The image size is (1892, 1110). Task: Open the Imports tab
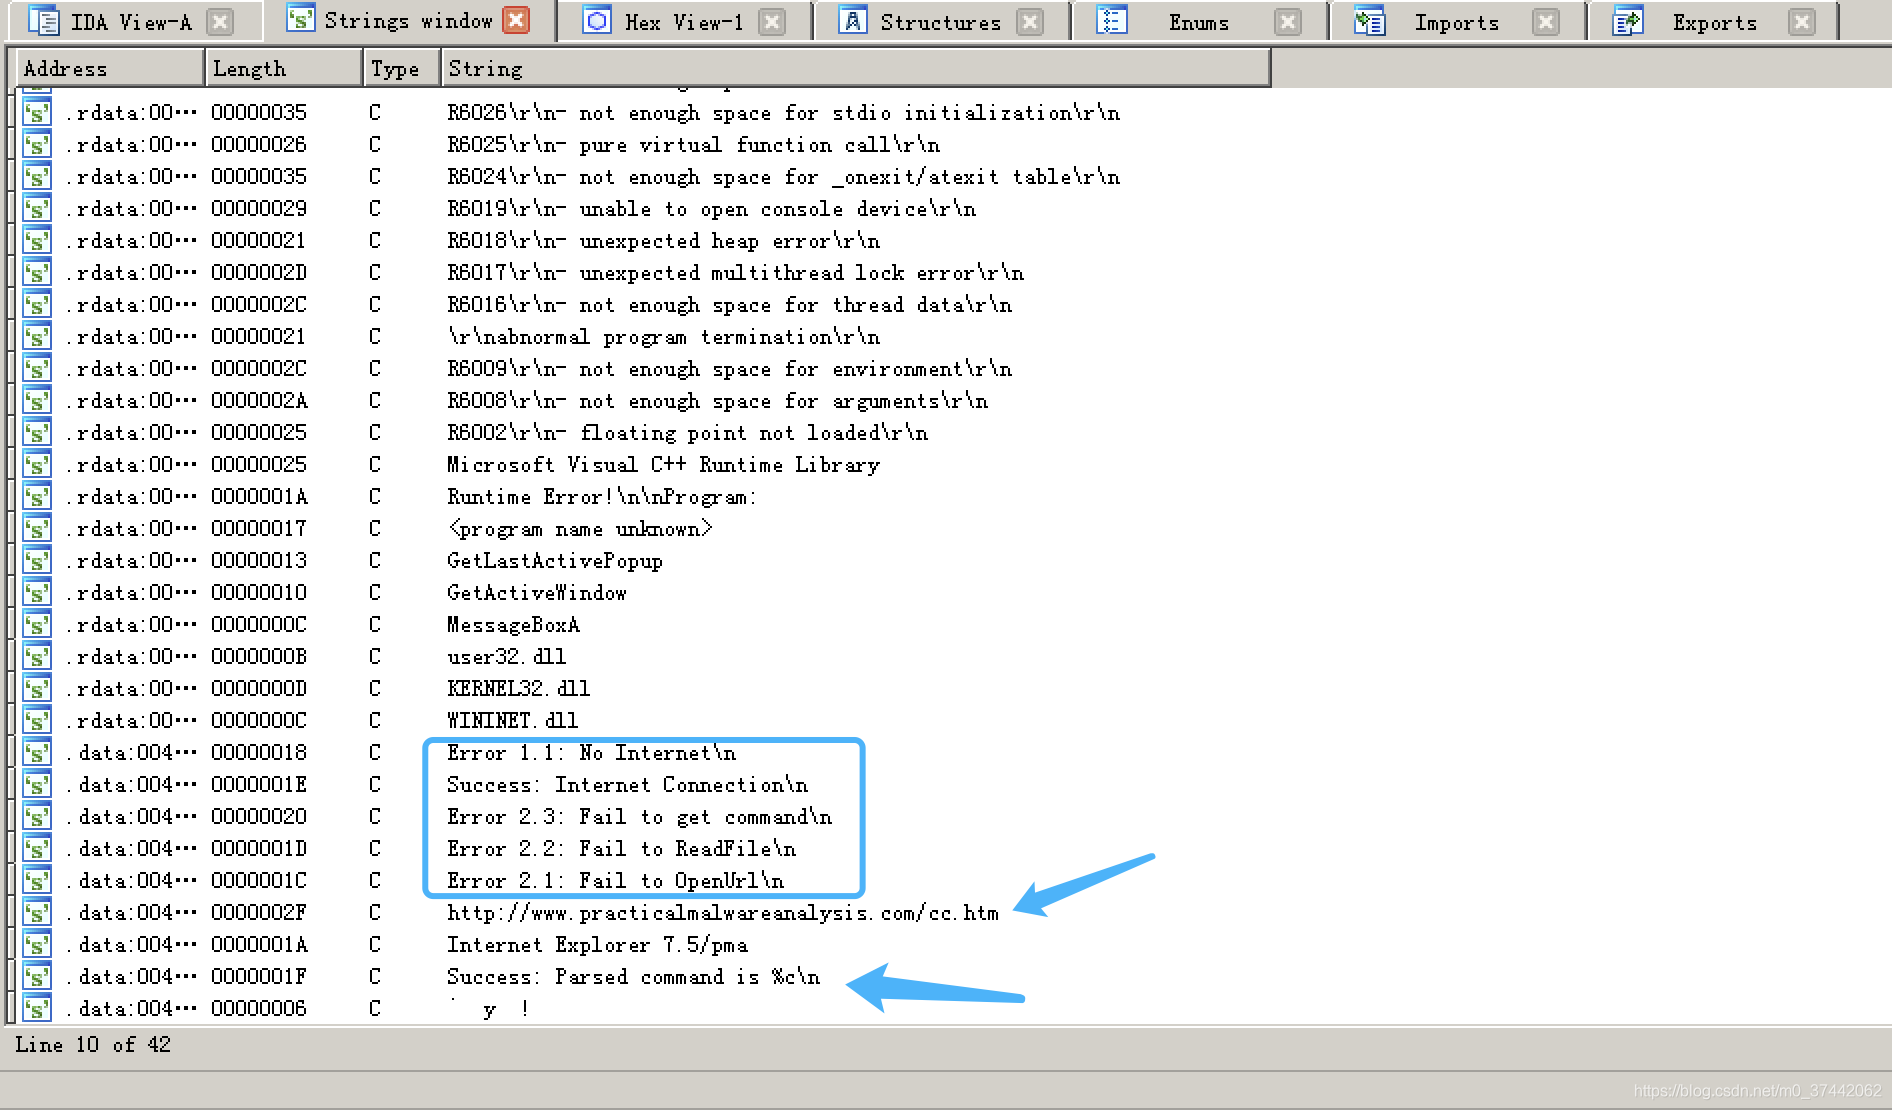pos(1456,21)
